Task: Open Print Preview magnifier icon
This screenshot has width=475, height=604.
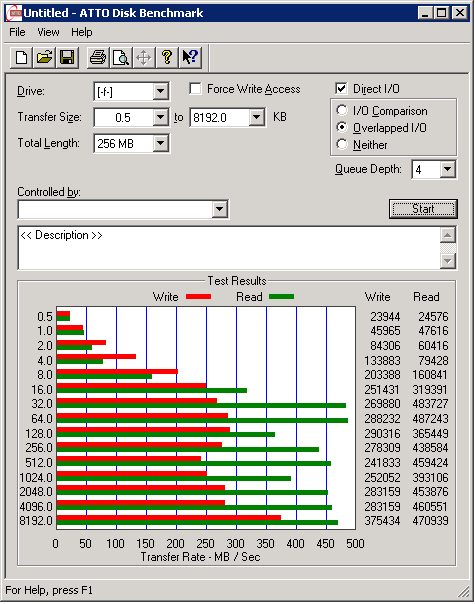Action: click(x=121, y=58)
